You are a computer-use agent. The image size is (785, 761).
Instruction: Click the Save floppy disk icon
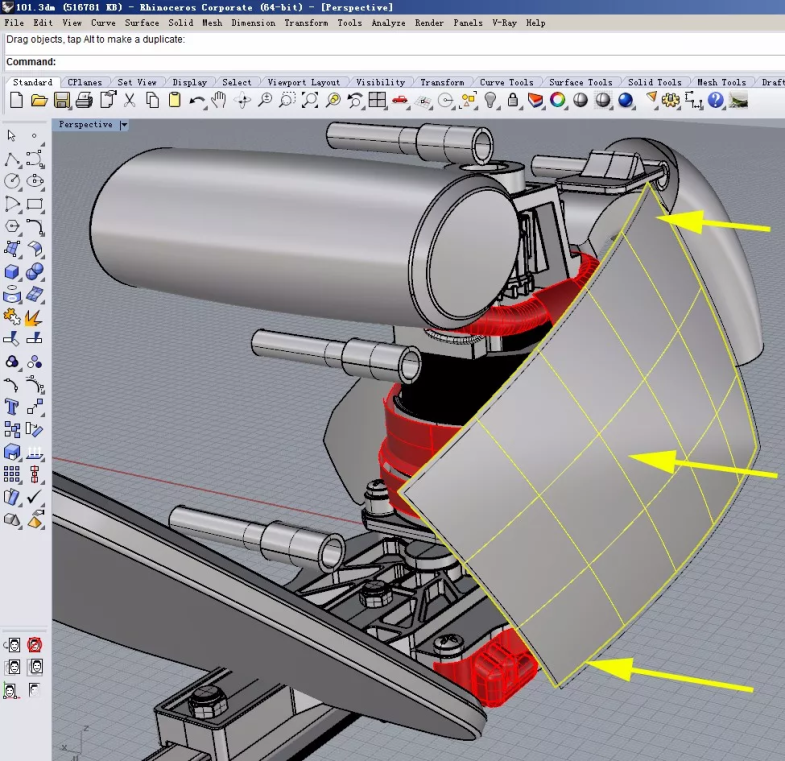tap(62, 100)
